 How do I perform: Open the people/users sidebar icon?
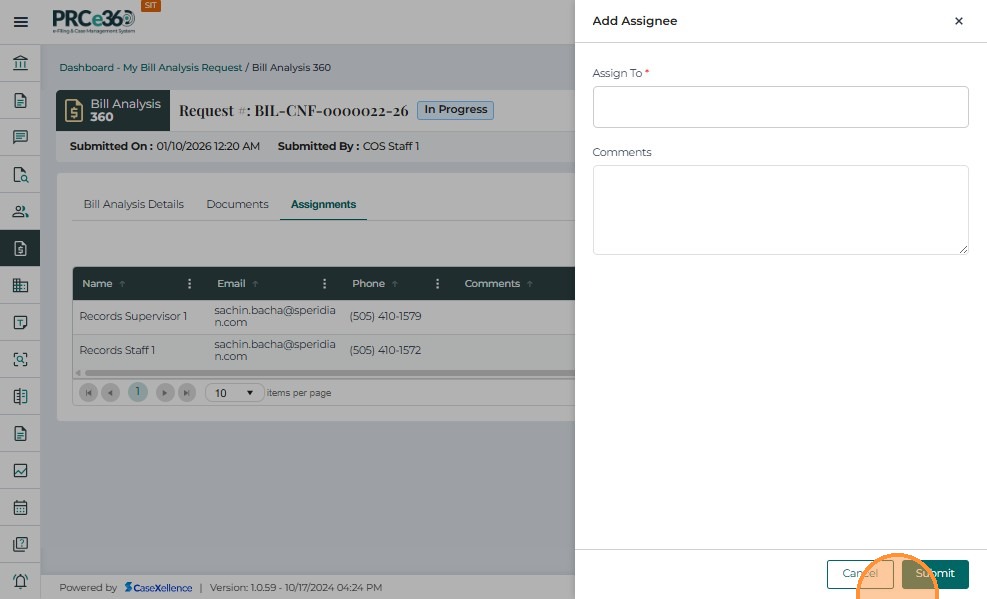click(20, 211)
